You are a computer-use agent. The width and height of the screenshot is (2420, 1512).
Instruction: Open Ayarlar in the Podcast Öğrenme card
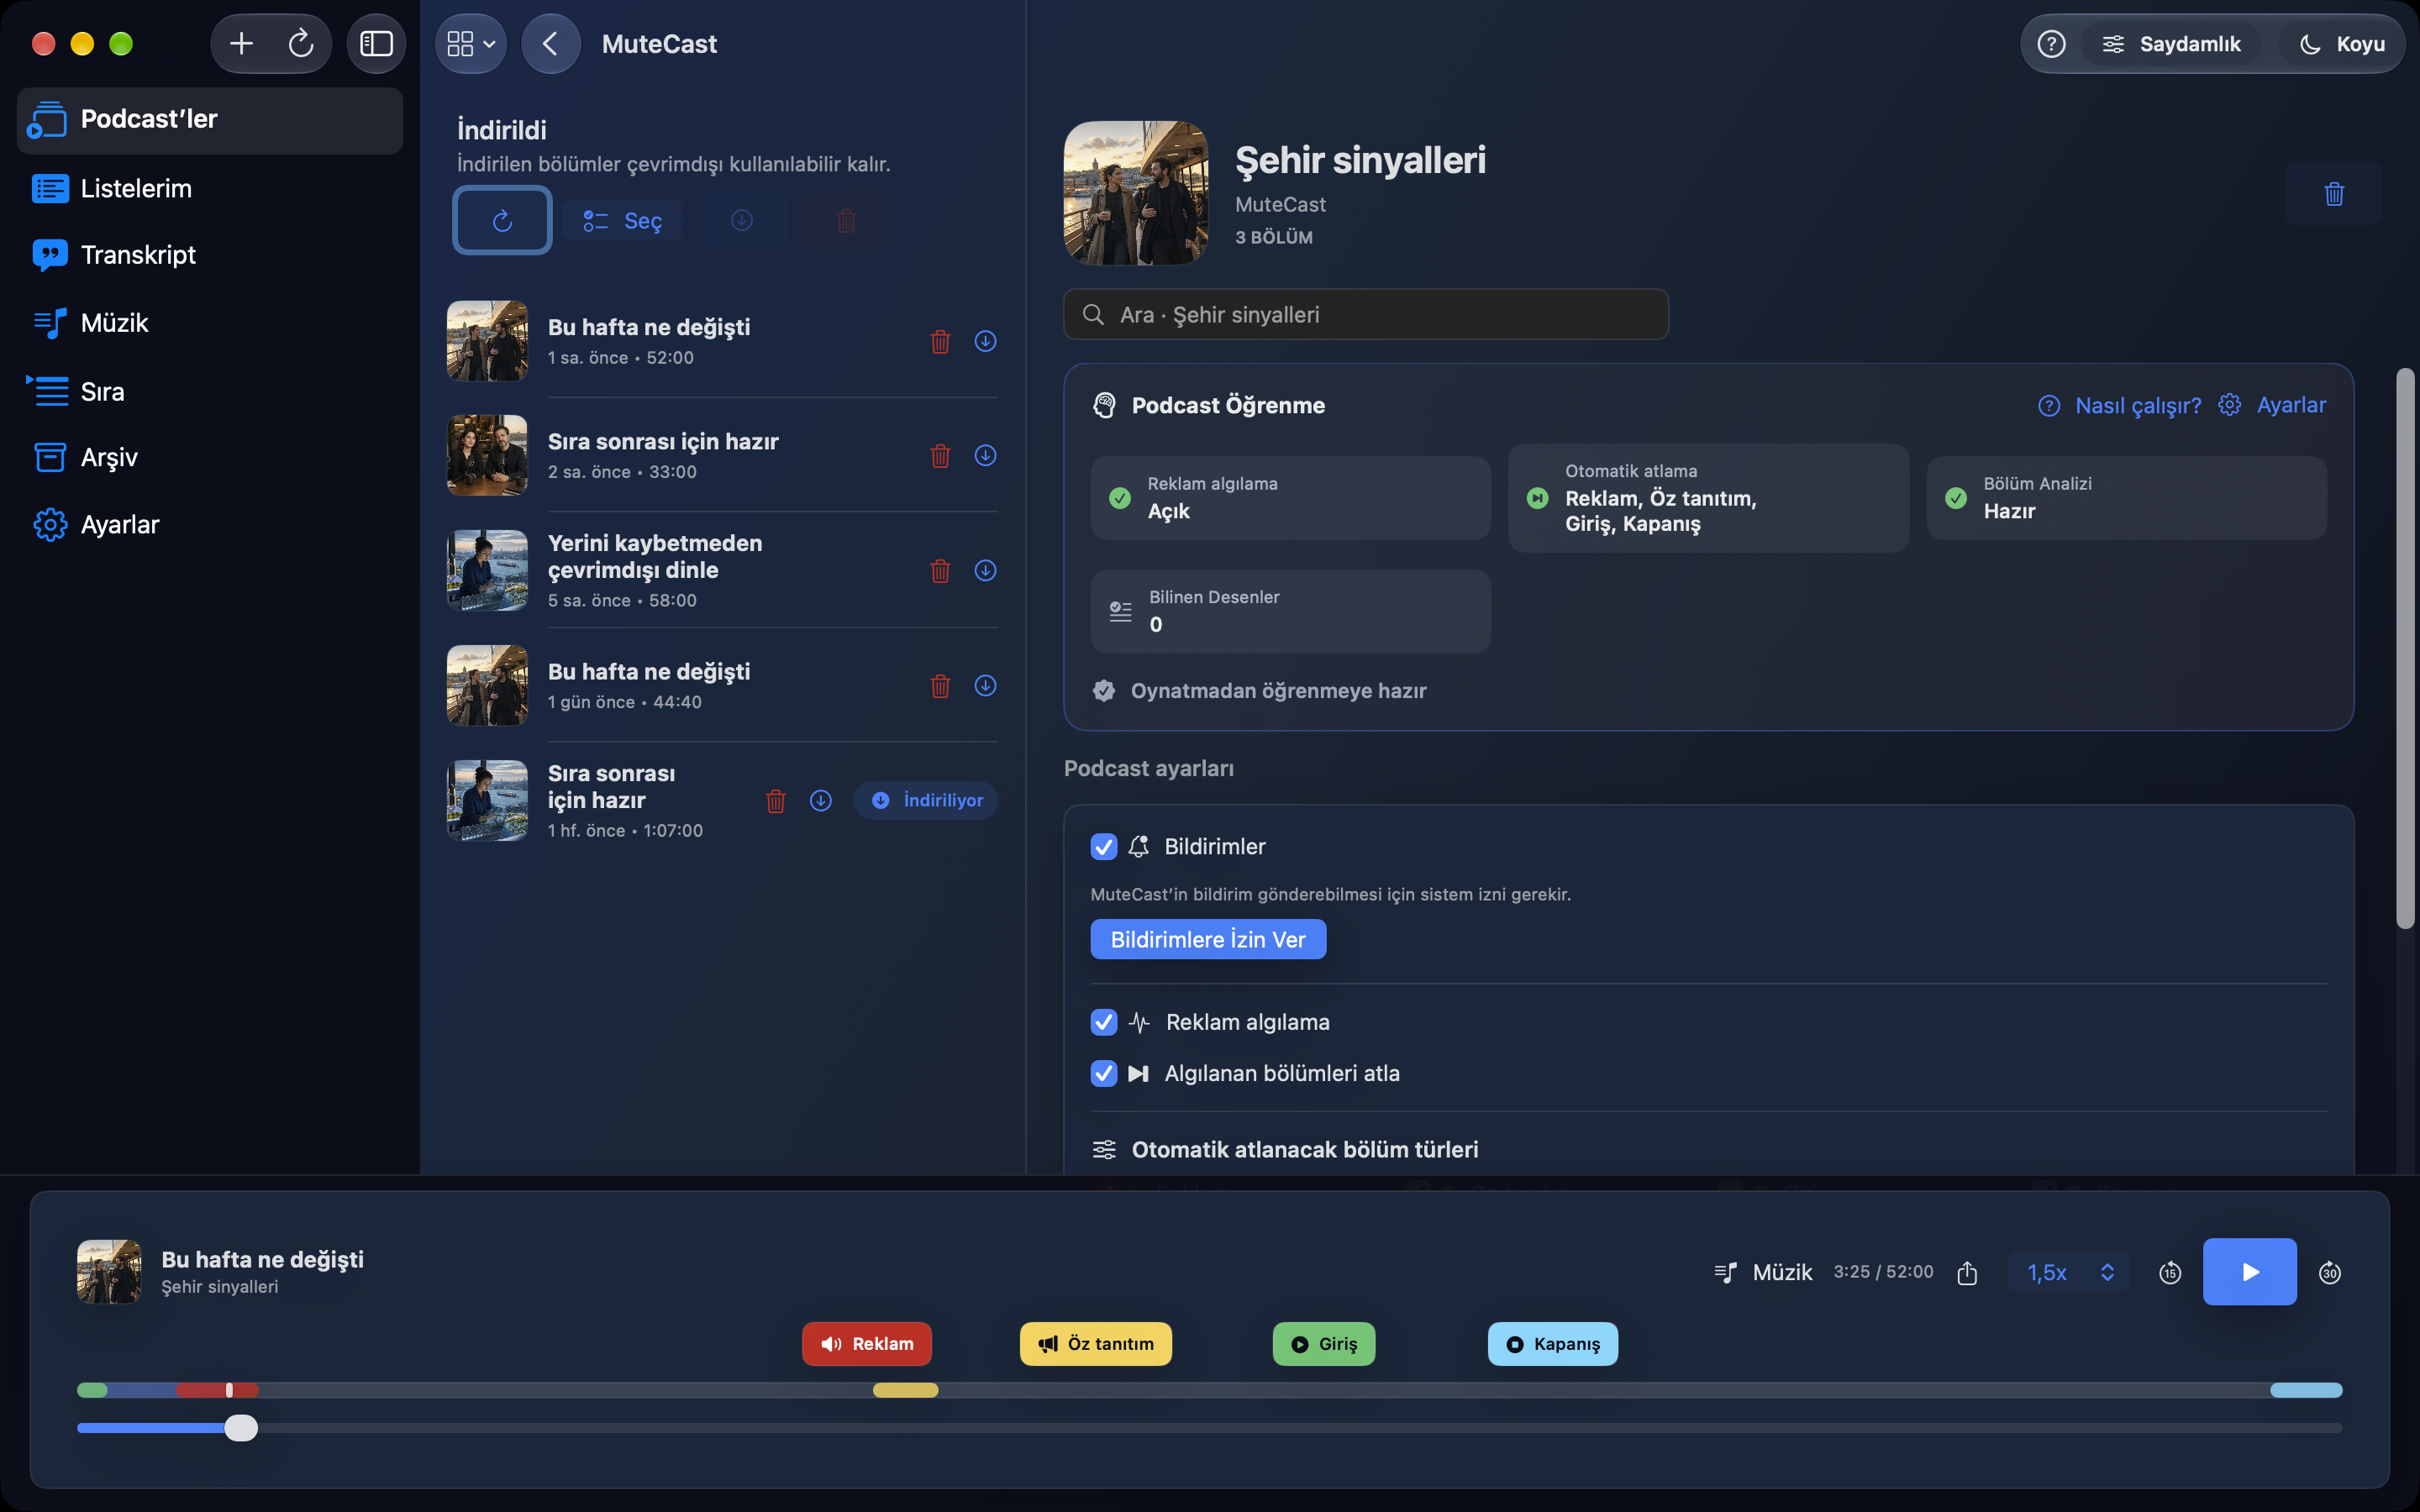(x=2272, y=405)
